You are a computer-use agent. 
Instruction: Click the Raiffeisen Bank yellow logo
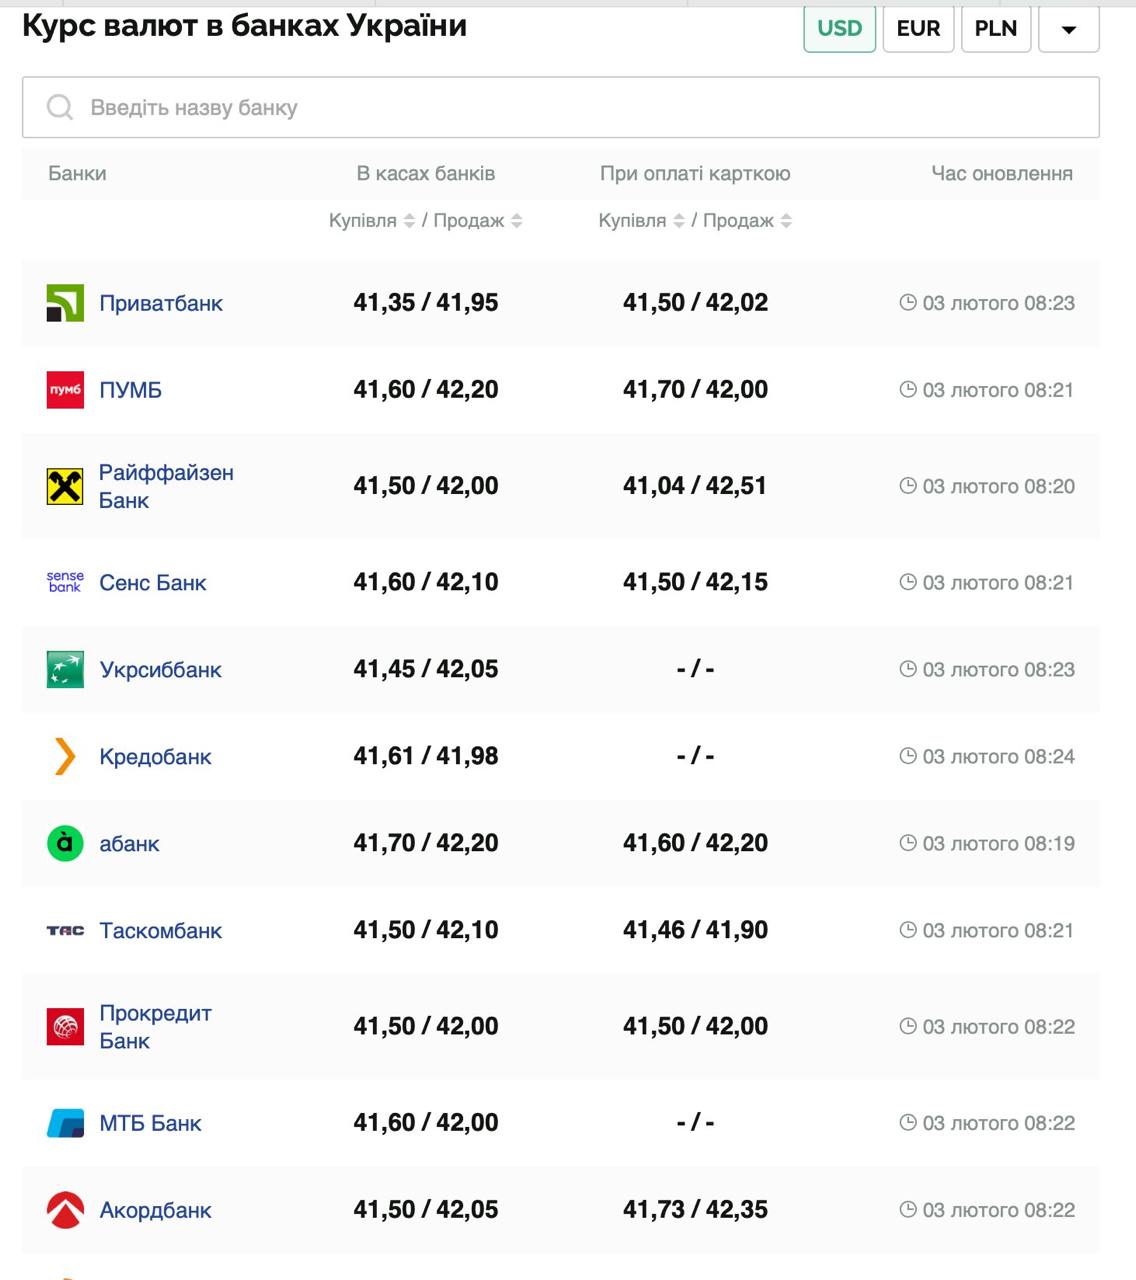tap(65, 487)
